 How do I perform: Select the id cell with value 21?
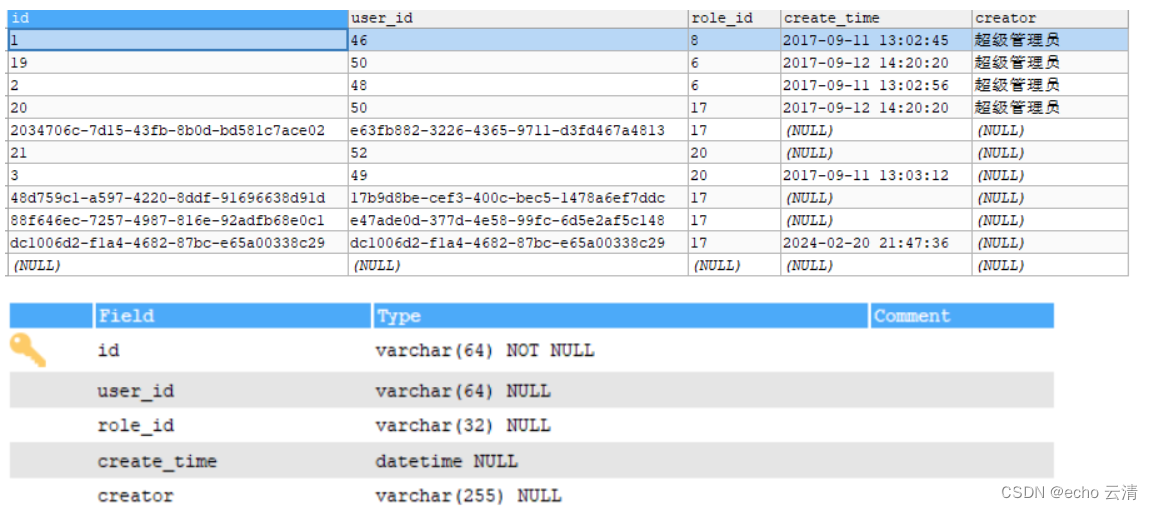tap(177, 153)
